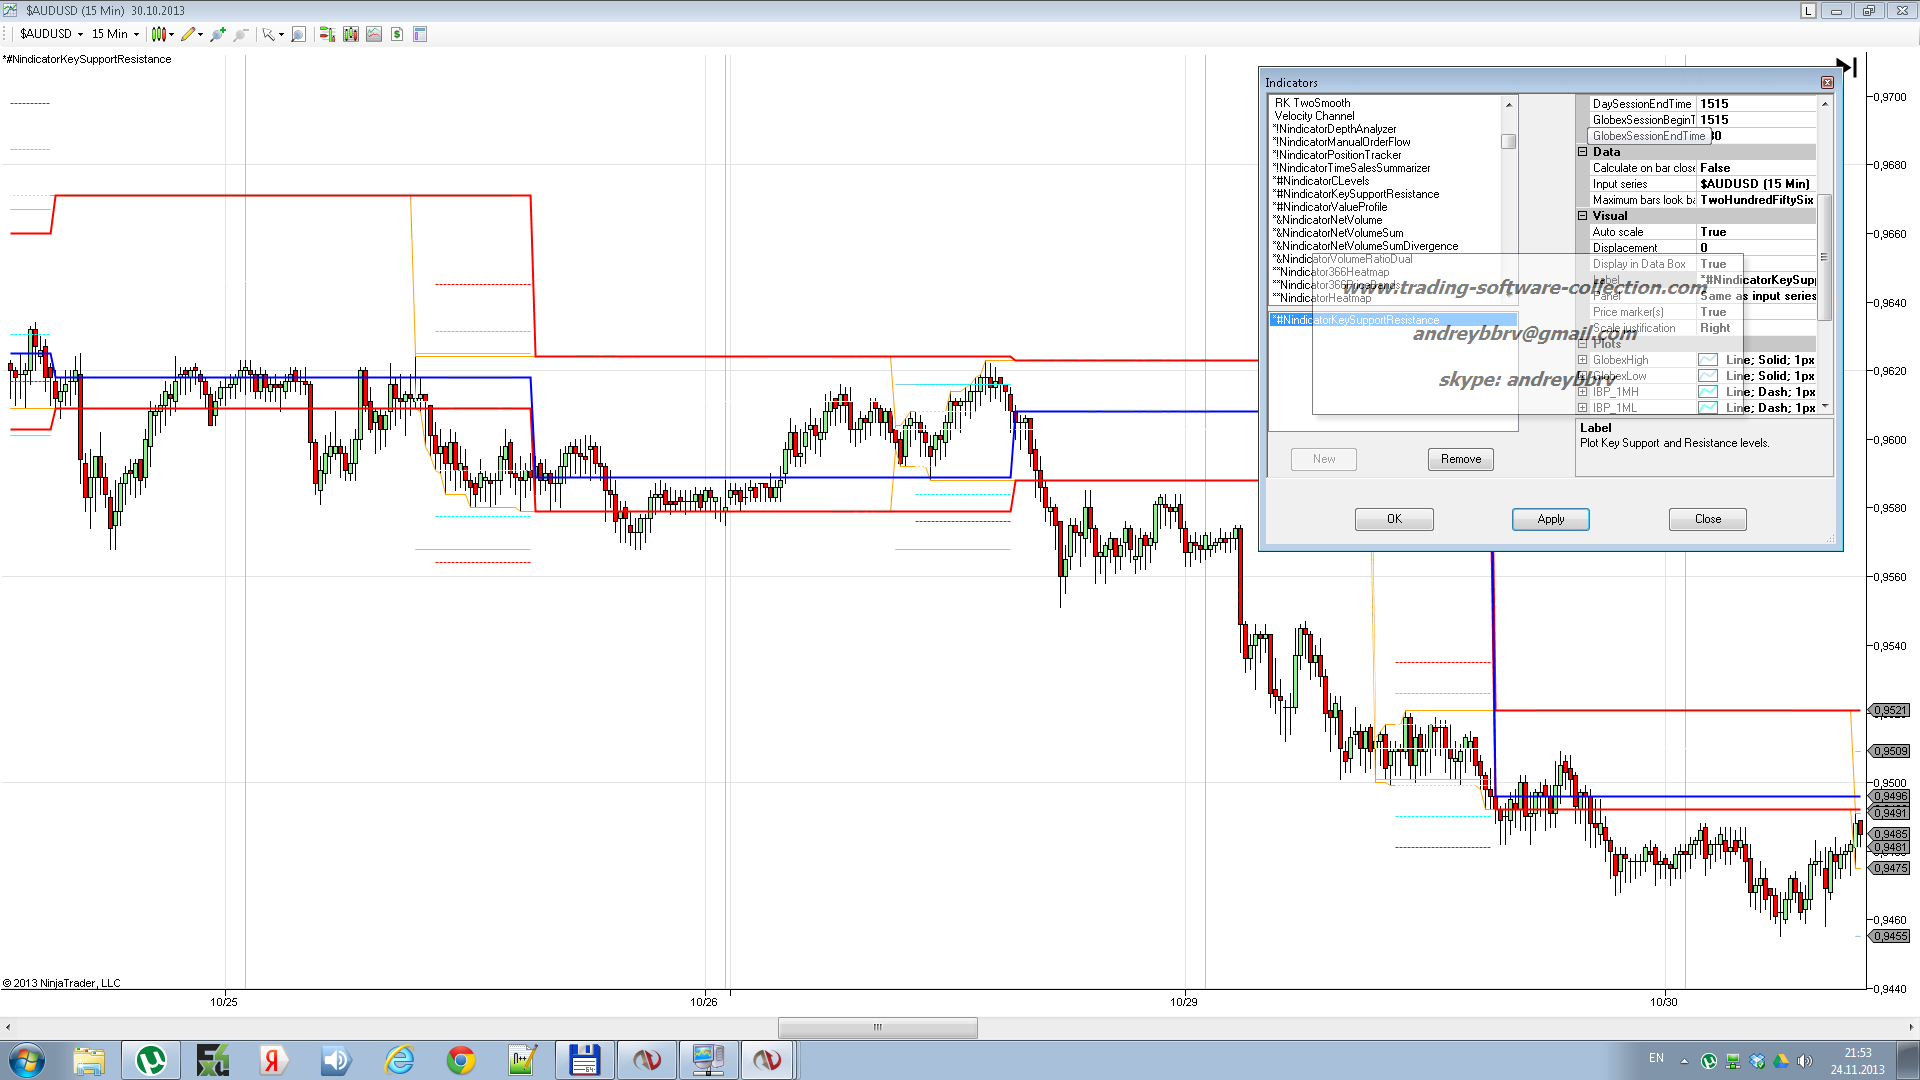Select Velocity Channel in indicator list
The width and height of the screenshot is (1920, 1080).
tap(1314, 116)
